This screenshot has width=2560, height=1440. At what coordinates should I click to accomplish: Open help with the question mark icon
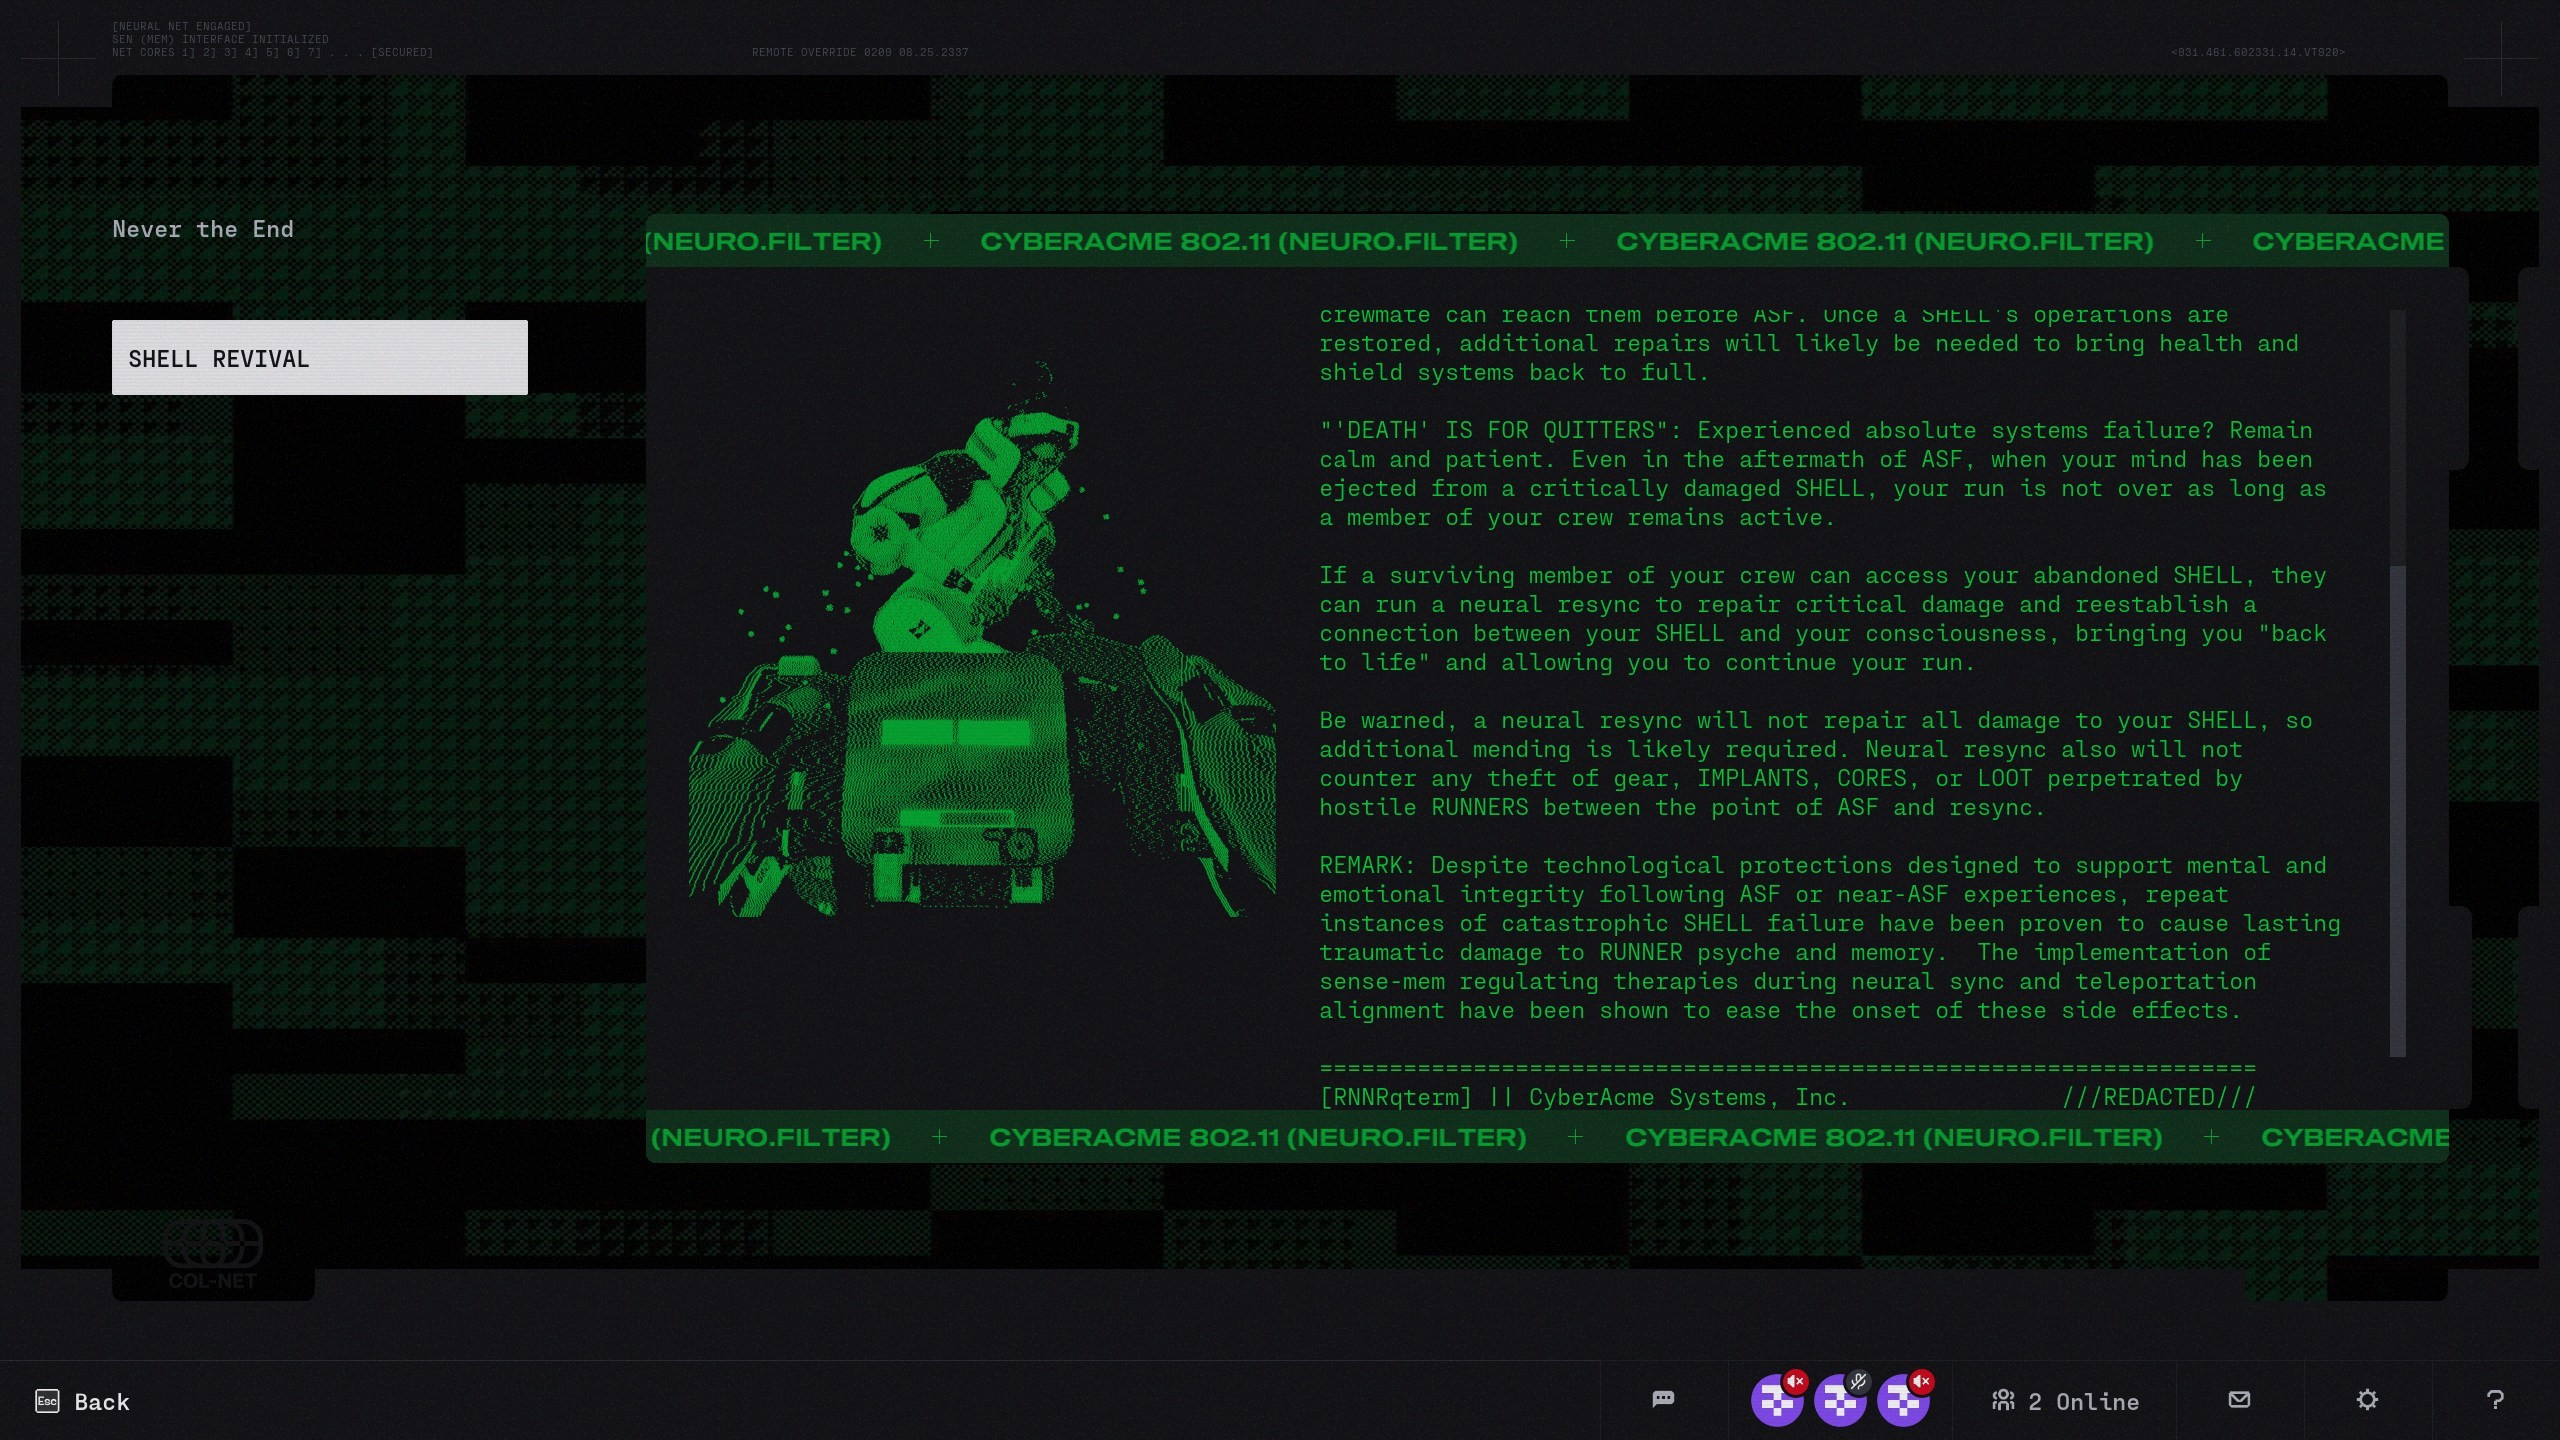tap(2495, 1399)
